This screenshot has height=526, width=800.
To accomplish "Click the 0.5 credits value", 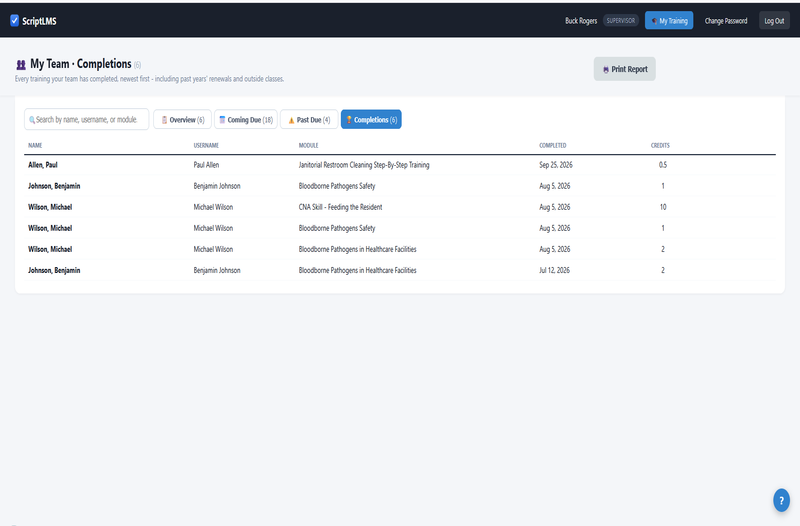I will (x=663, y=165).
